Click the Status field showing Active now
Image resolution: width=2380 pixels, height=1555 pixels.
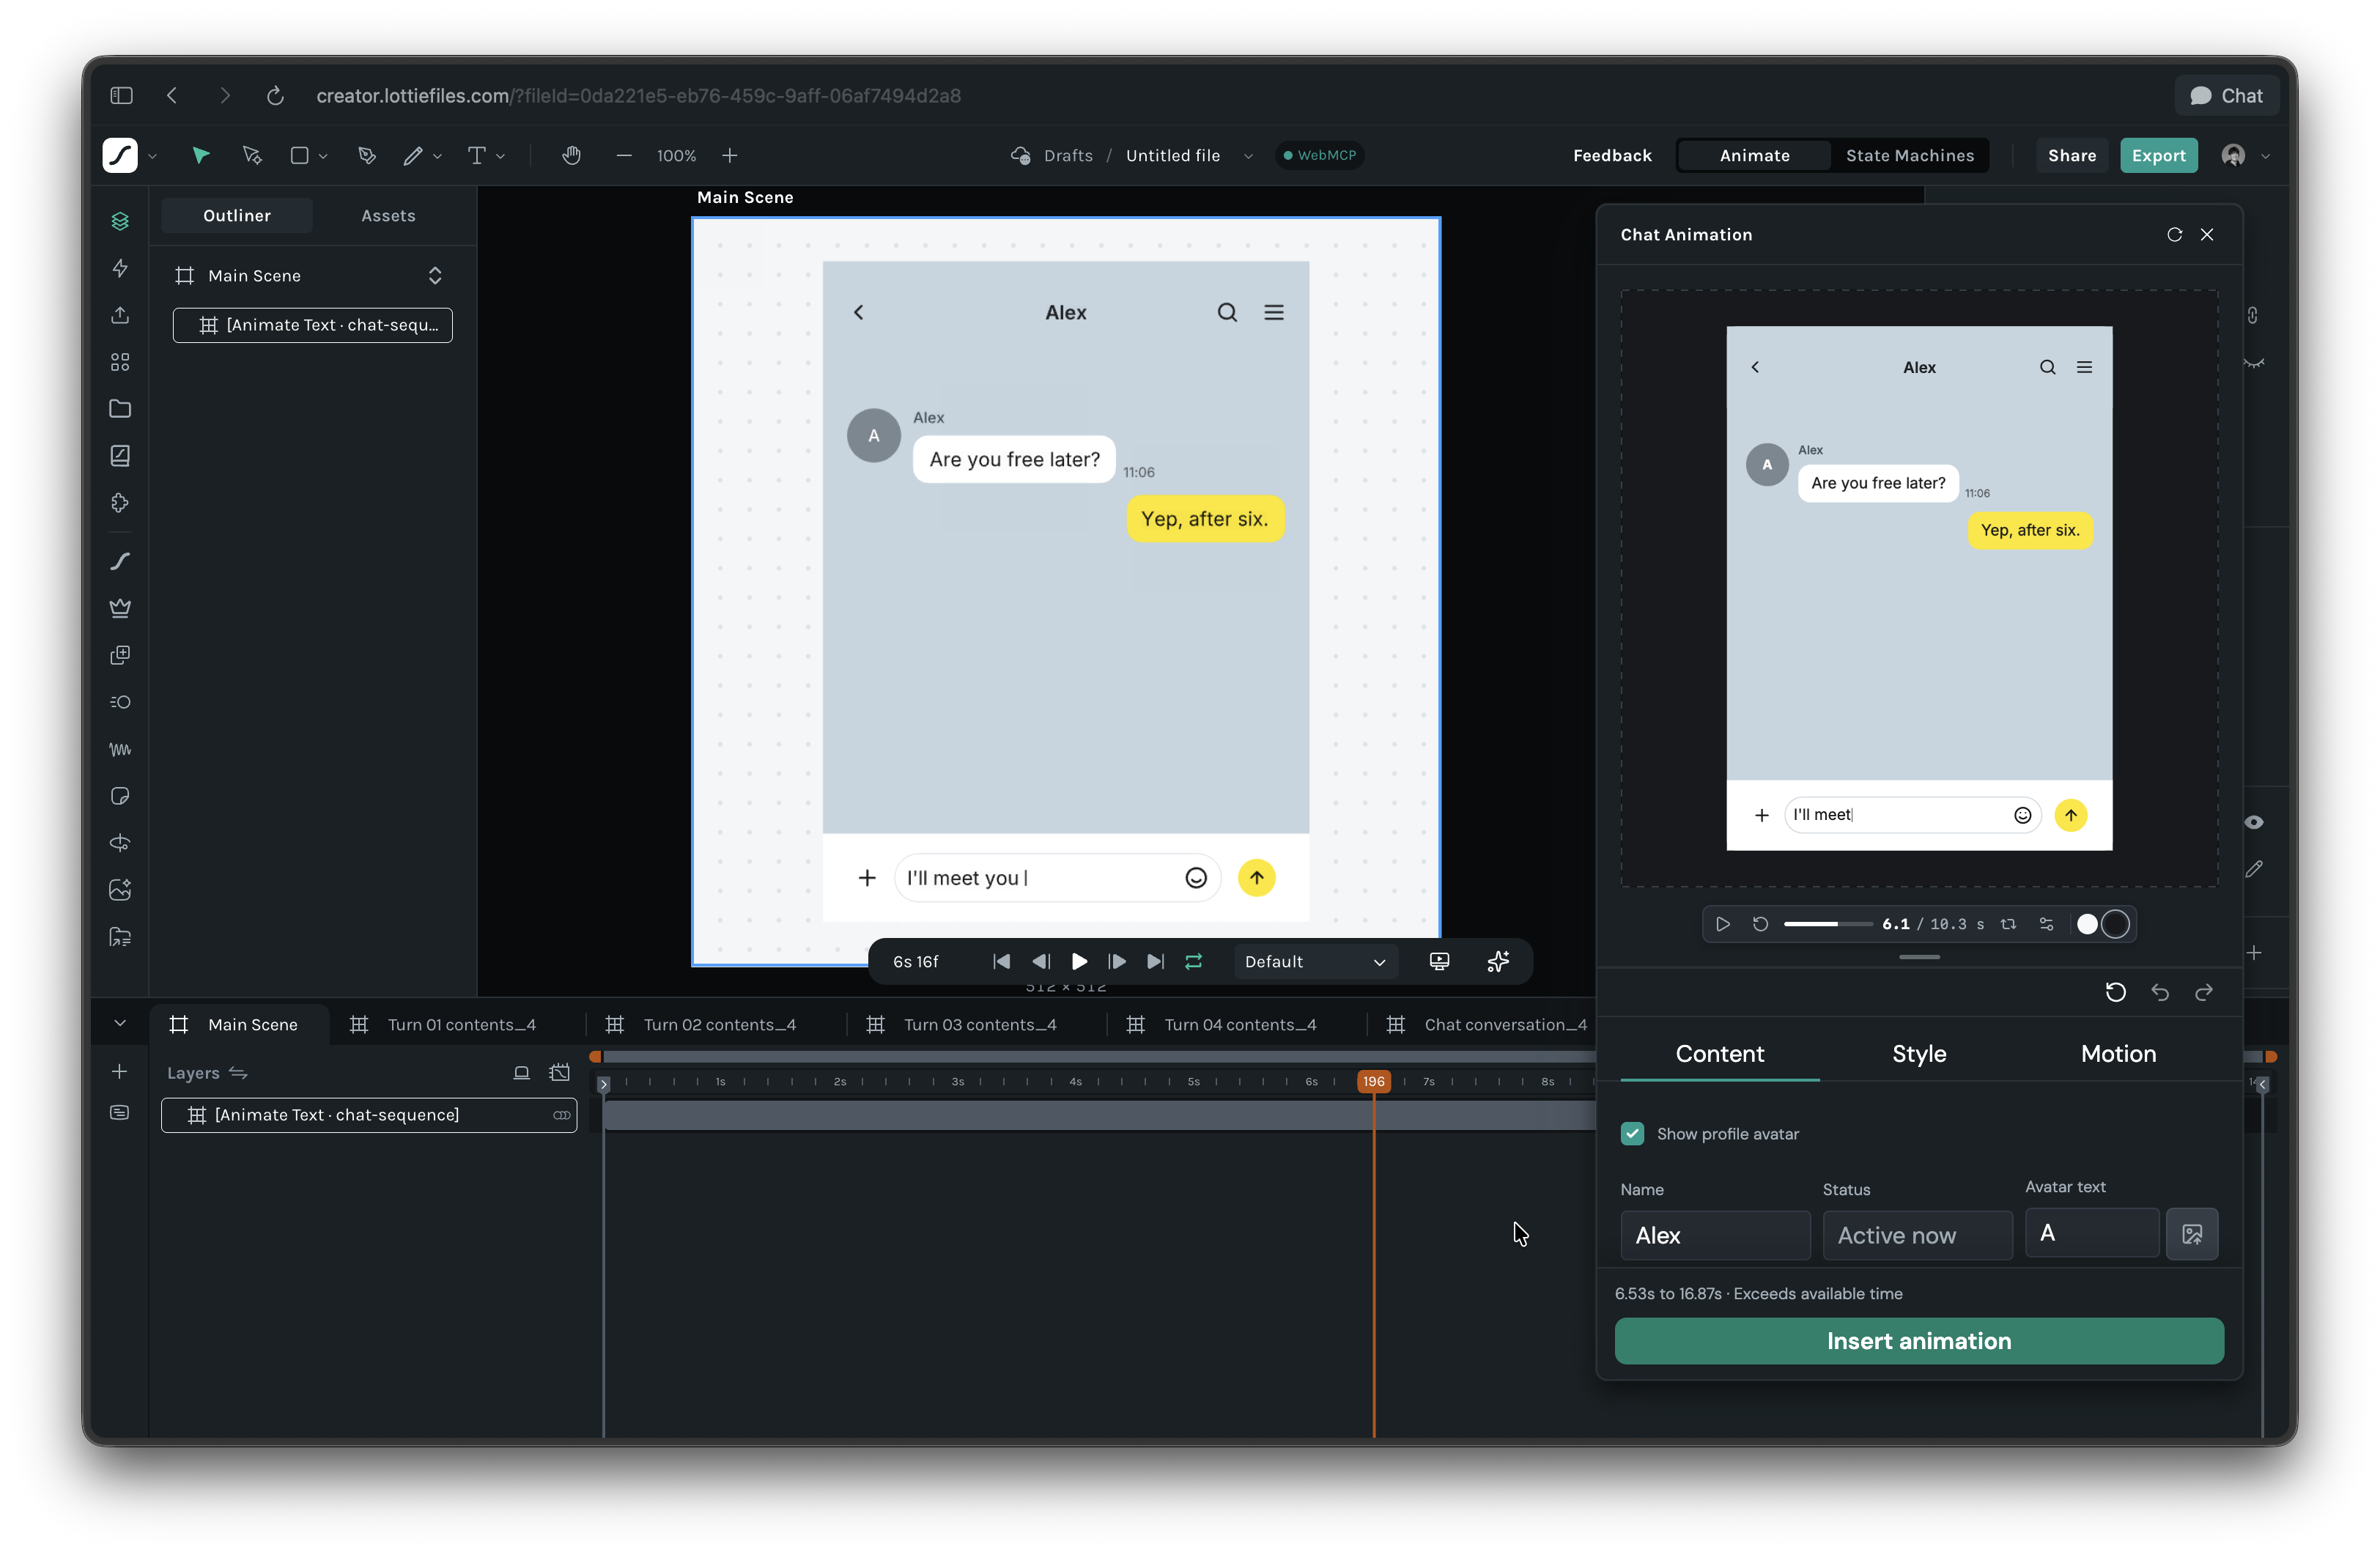point(1917,1235)
